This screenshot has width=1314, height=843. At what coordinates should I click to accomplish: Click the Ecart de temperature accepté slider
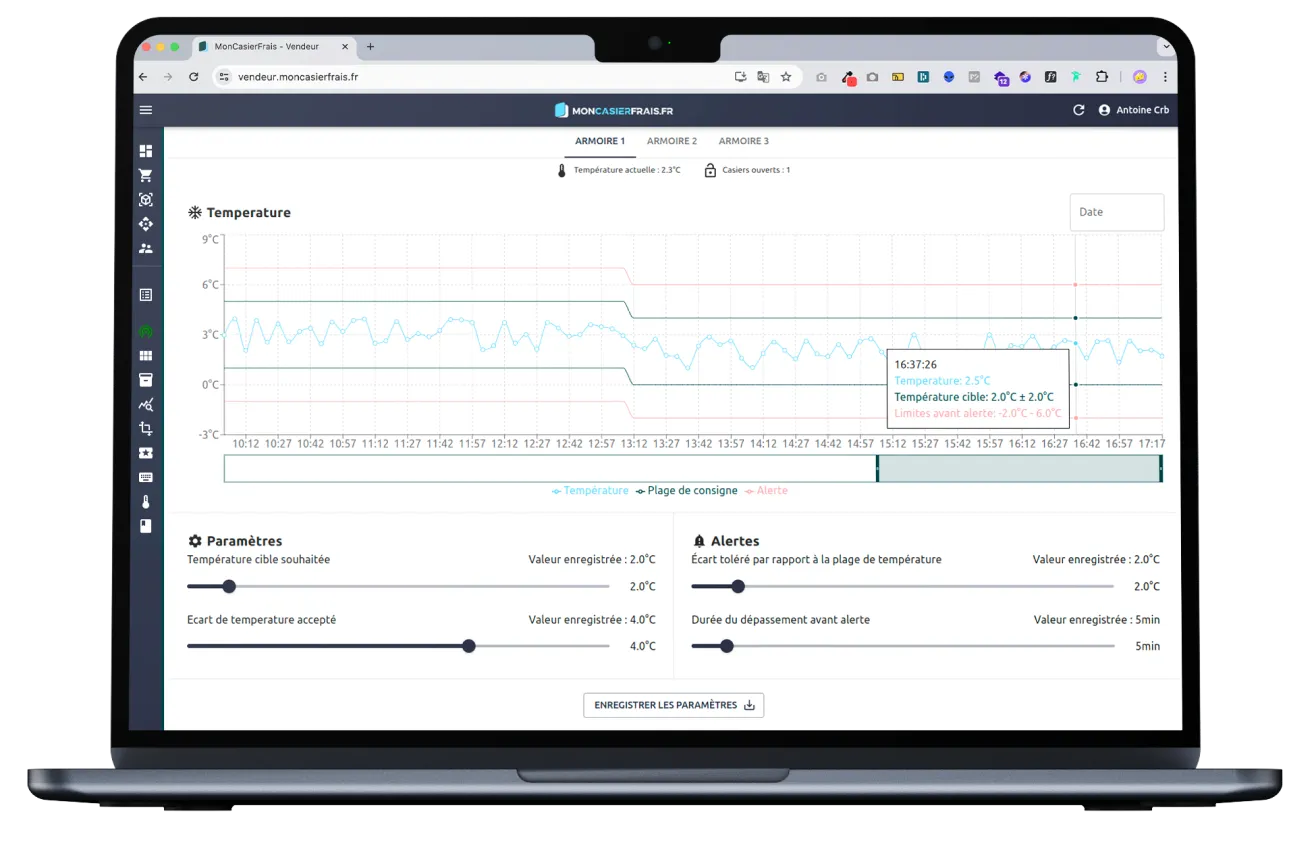pos(398,646)
